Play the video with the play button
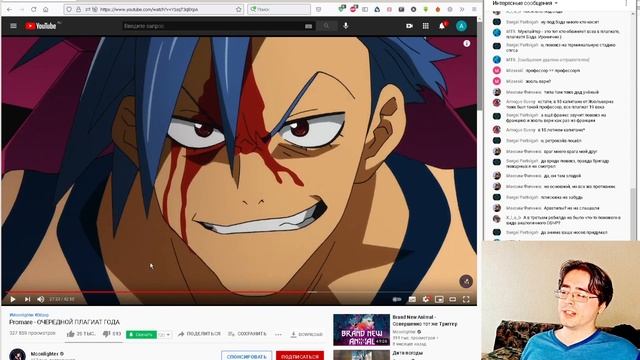Viewport: 640px width, 360px height. coord(13,299)
